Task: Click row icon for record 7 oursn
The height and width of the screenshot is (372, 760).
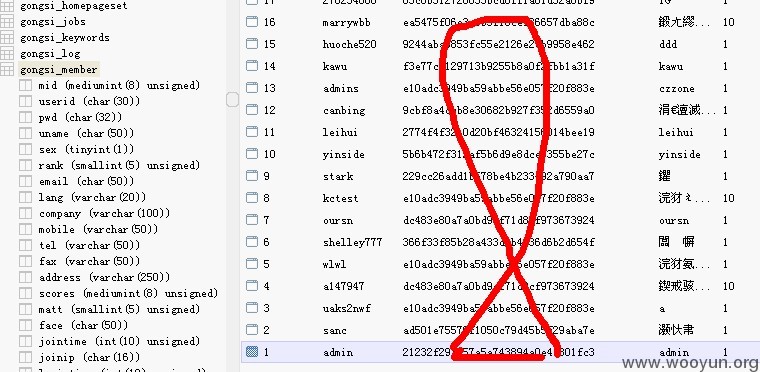Action: 252,220
